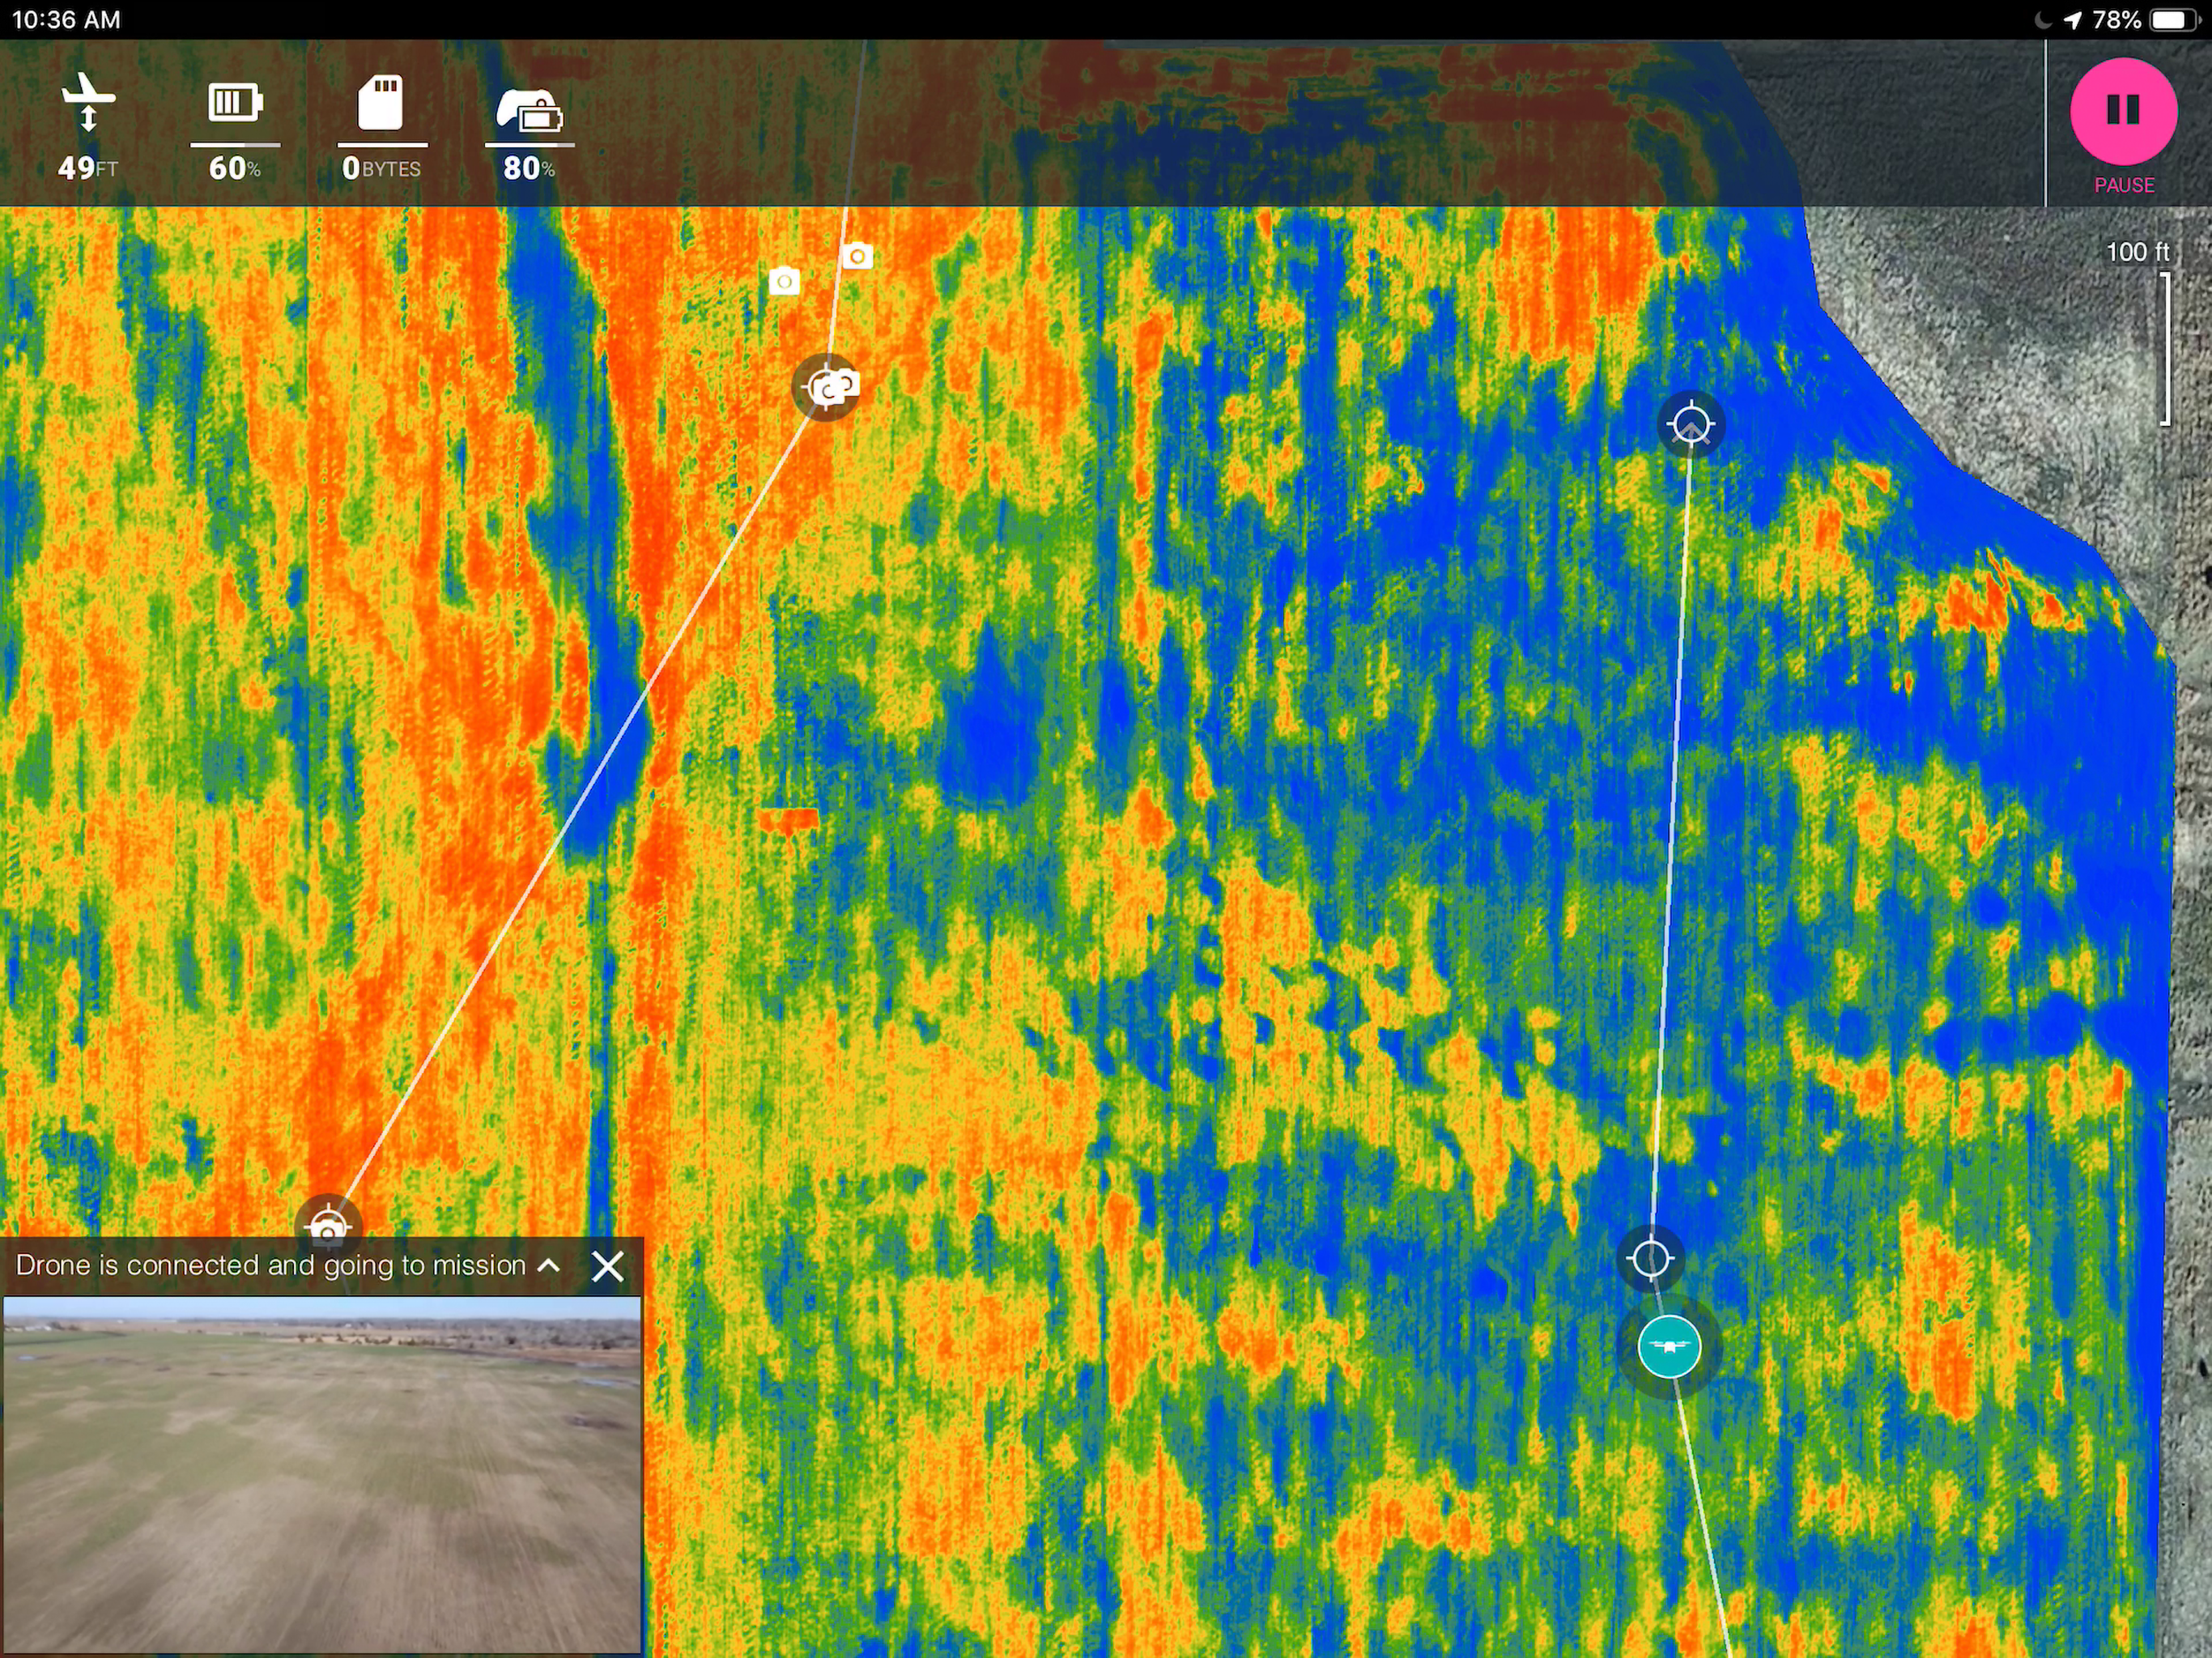Tap the SD card storage icon

[x=381, y=103]
